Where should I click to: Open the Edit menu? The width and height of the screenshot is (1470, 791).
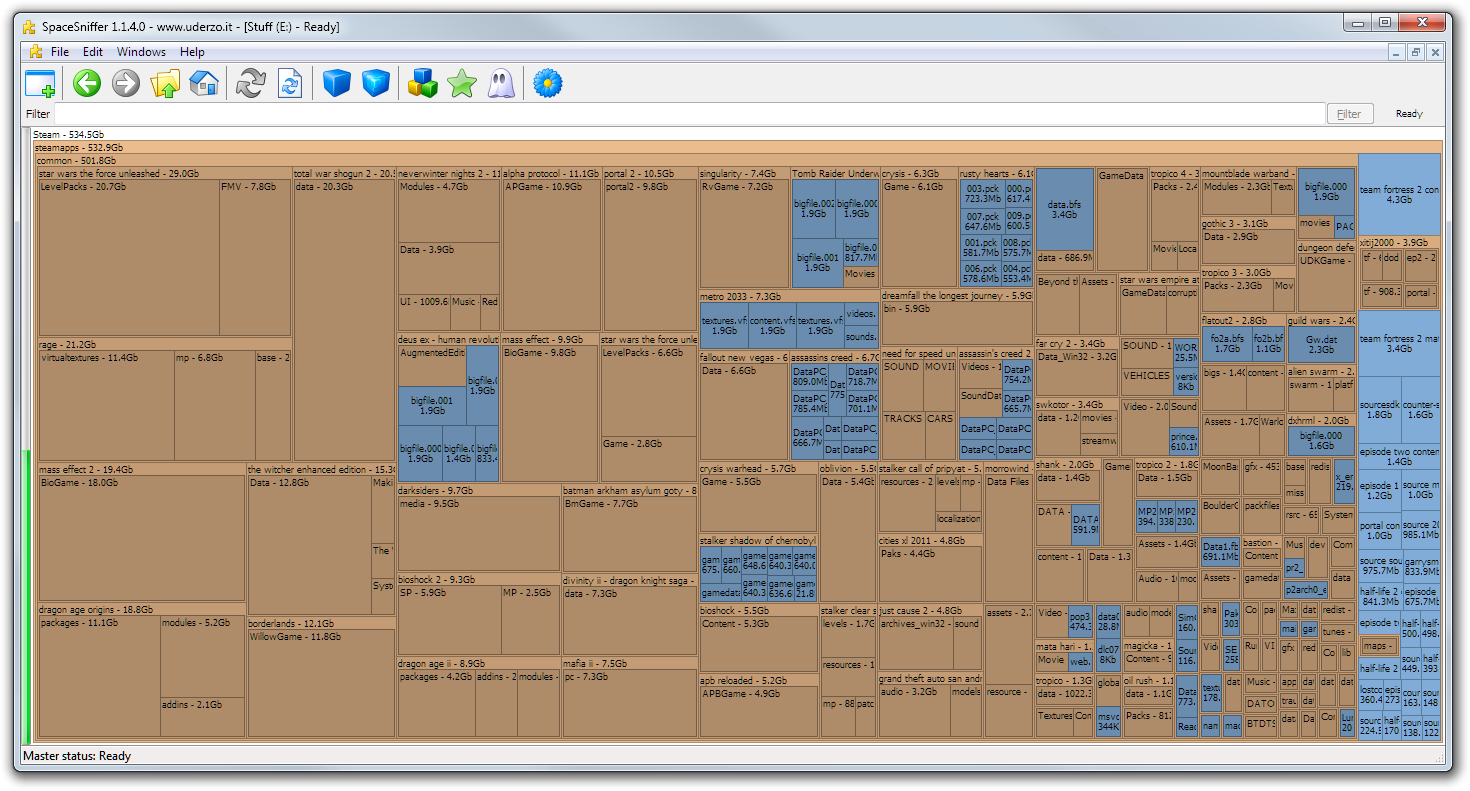(93, 52)
